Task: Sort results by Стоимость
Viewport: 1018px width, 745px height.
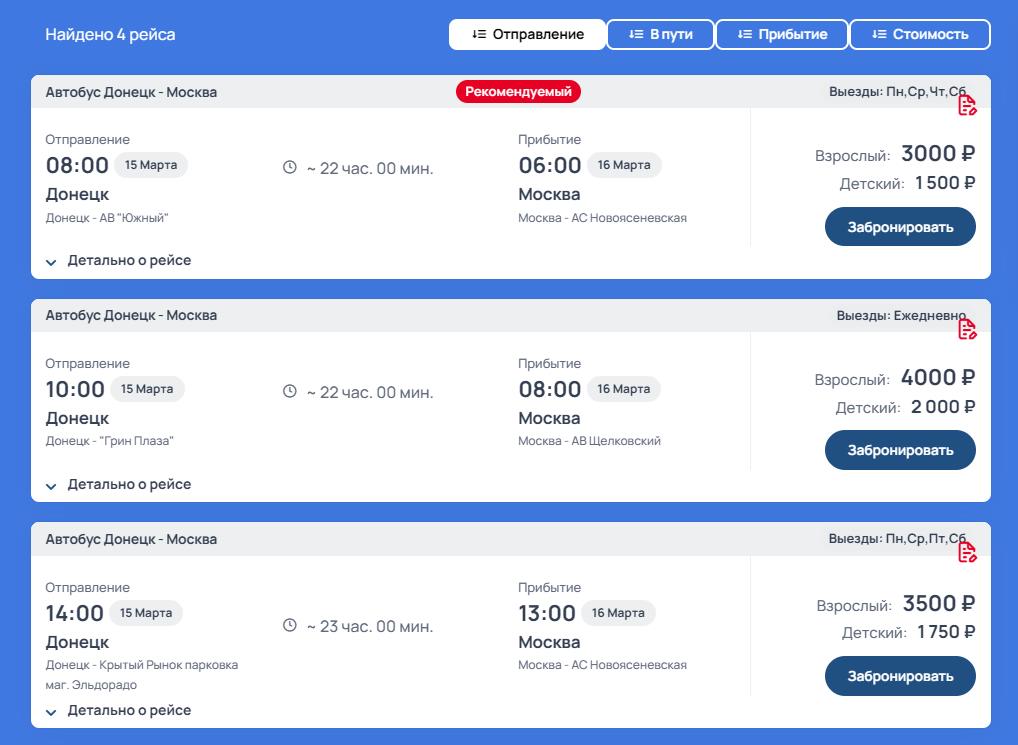Action: (920, 34)
